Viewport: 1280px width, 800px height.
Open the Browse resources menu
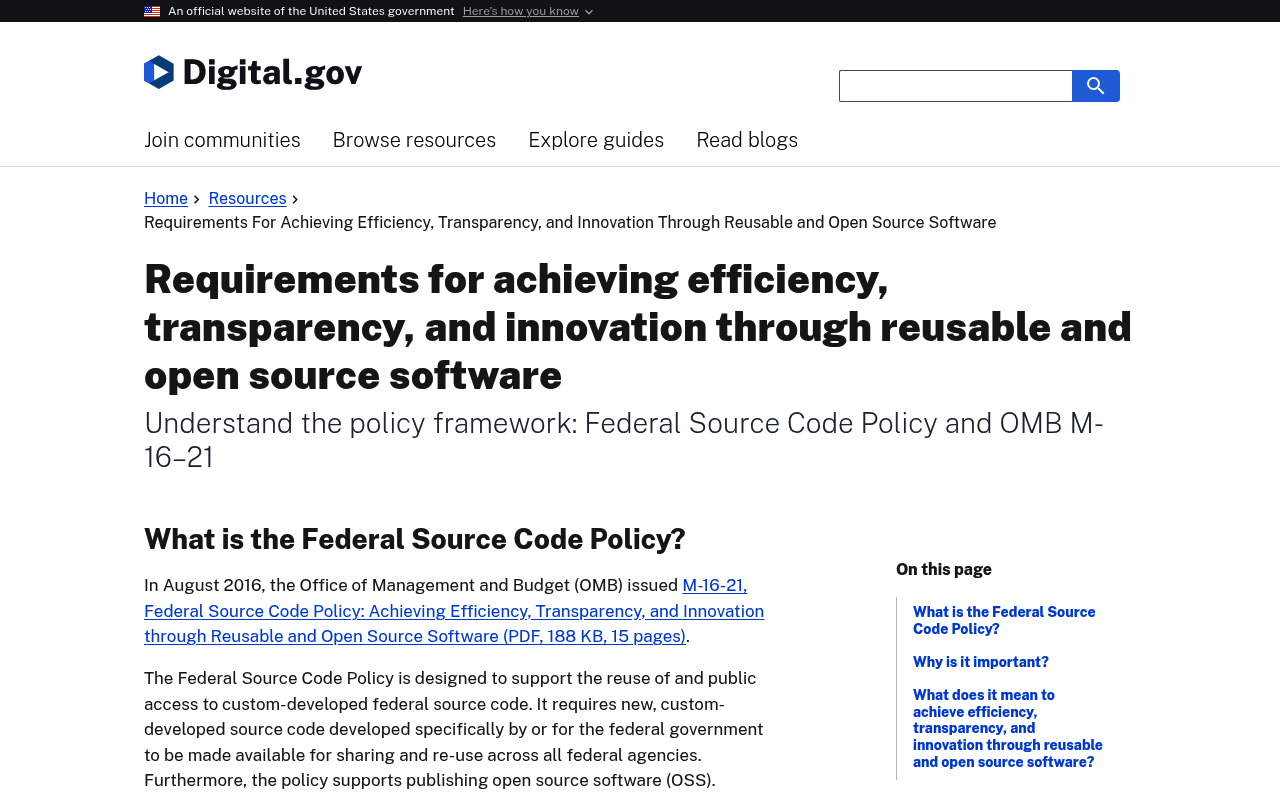click(x=414, y=140)
